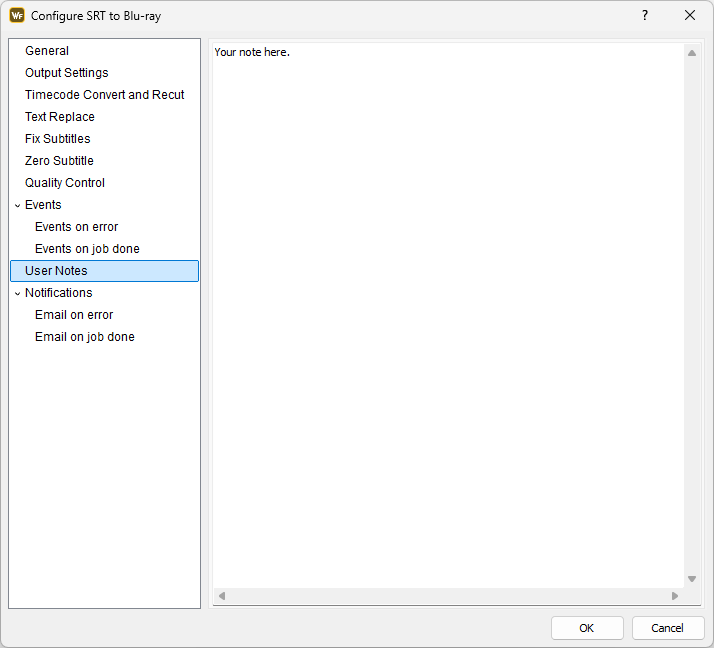Image resolution: width=714 pixels, height=648 pixels.
Task: Click the scroll down arrow in notes
Action: 691,579
